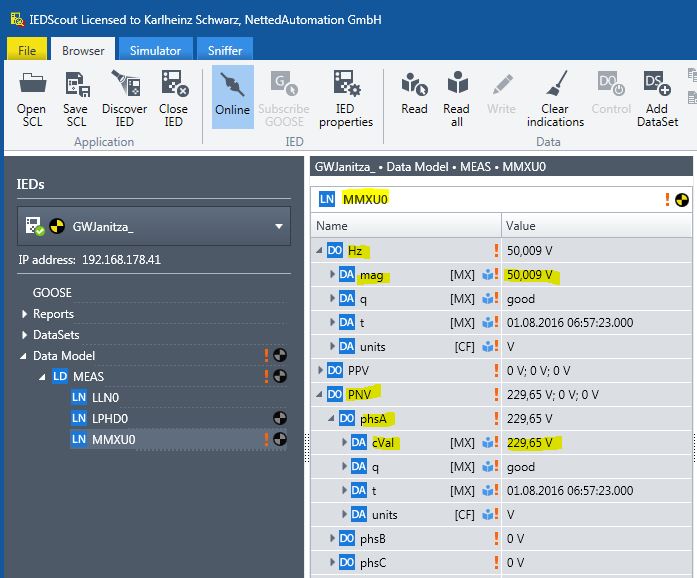Viewport: 697px width, 578px height.
Task: Click the DO icon beside PPV
Action: [335, 370]
